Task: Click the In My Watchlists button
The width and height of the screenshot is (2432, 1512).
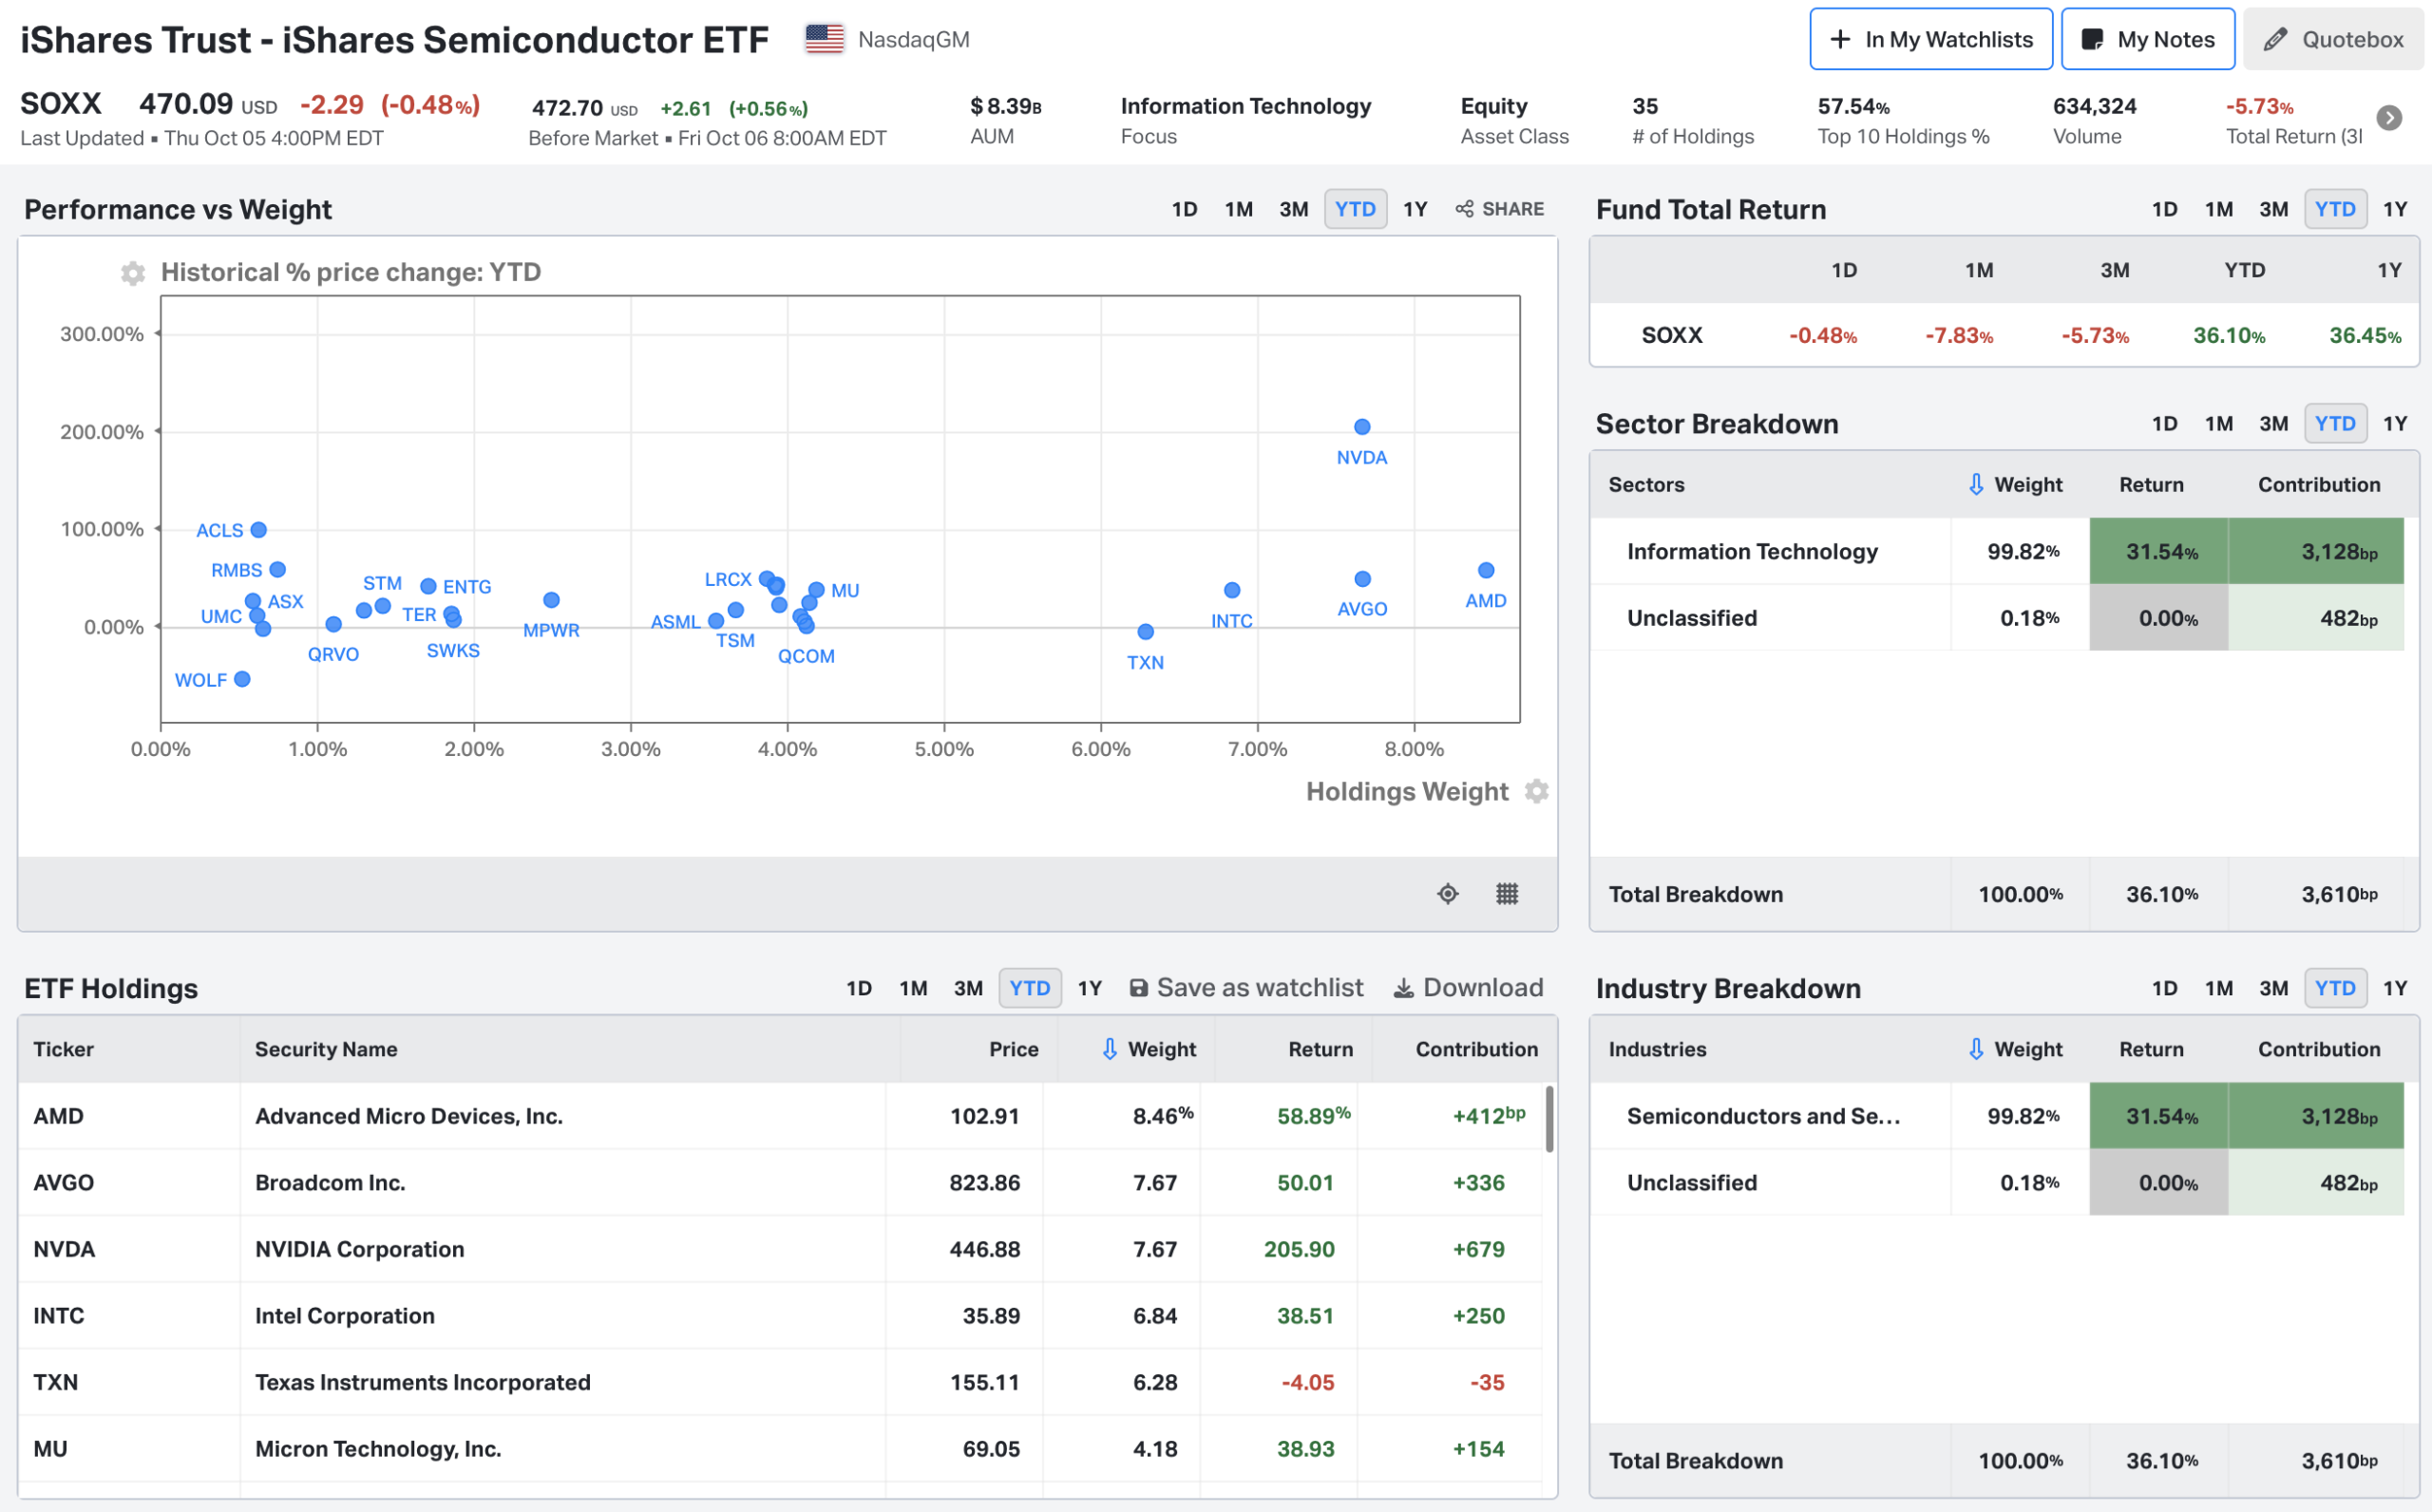Action: pyautogui.click(x=1930, y=39)
